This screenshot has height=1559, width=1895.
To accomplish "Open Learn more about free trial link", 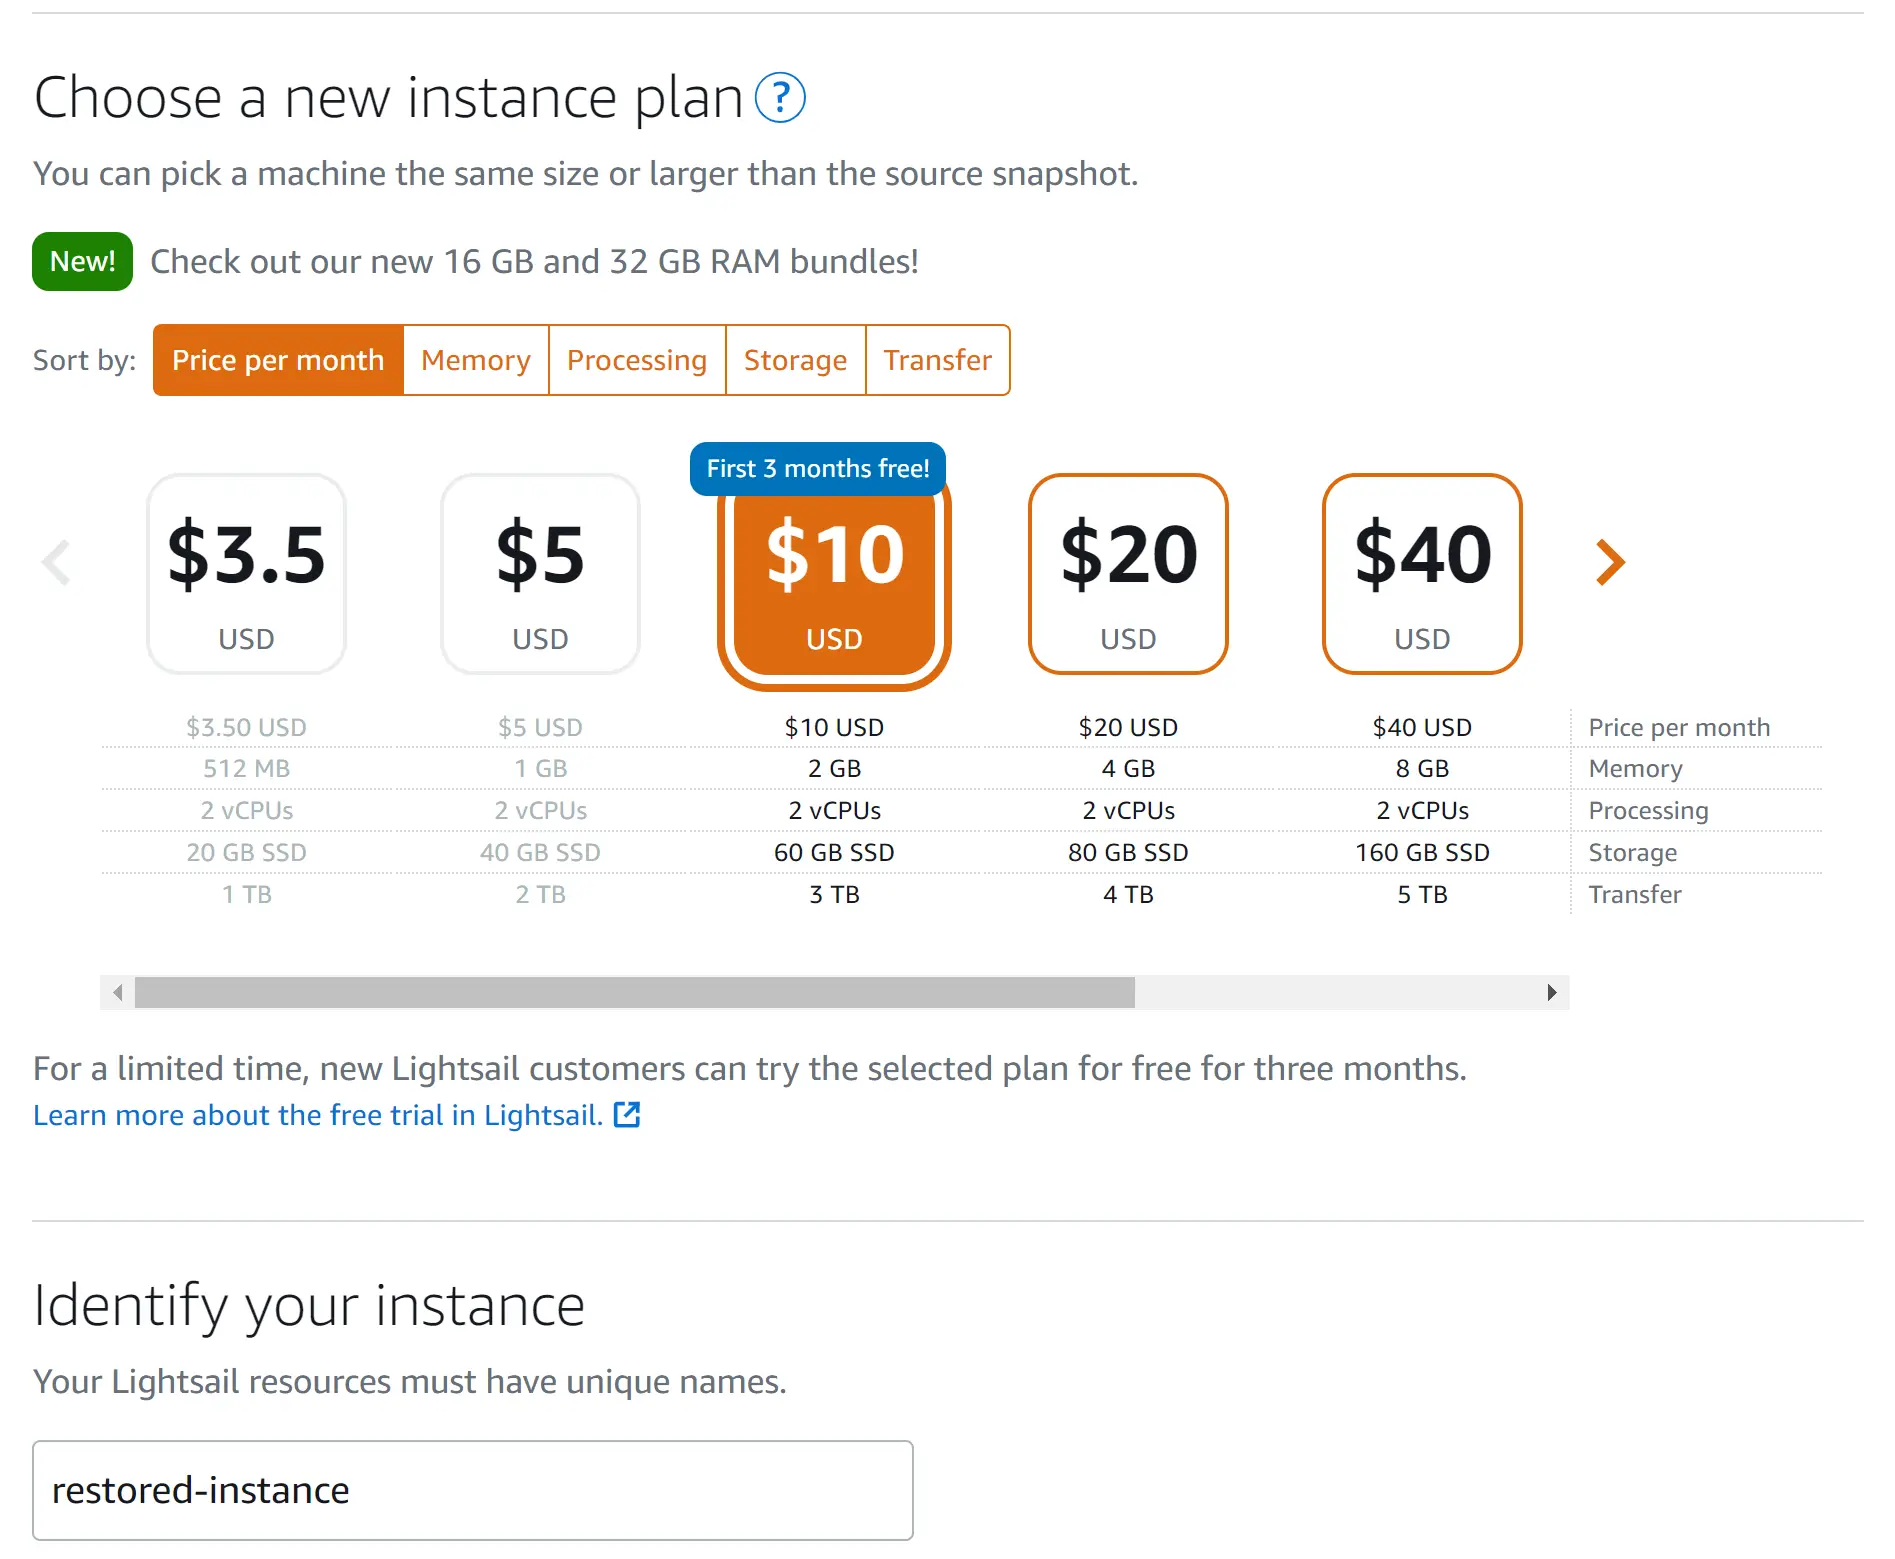I will click(318, 1115).
